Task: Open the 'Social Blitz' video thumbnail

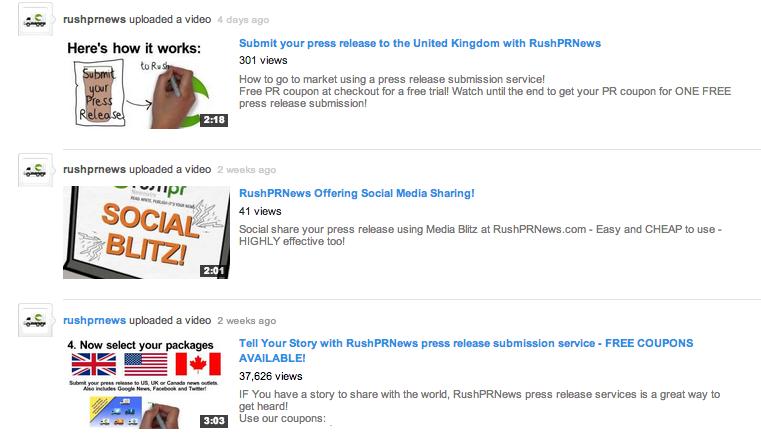Action: pyautogui.click(x=146, y=232)
